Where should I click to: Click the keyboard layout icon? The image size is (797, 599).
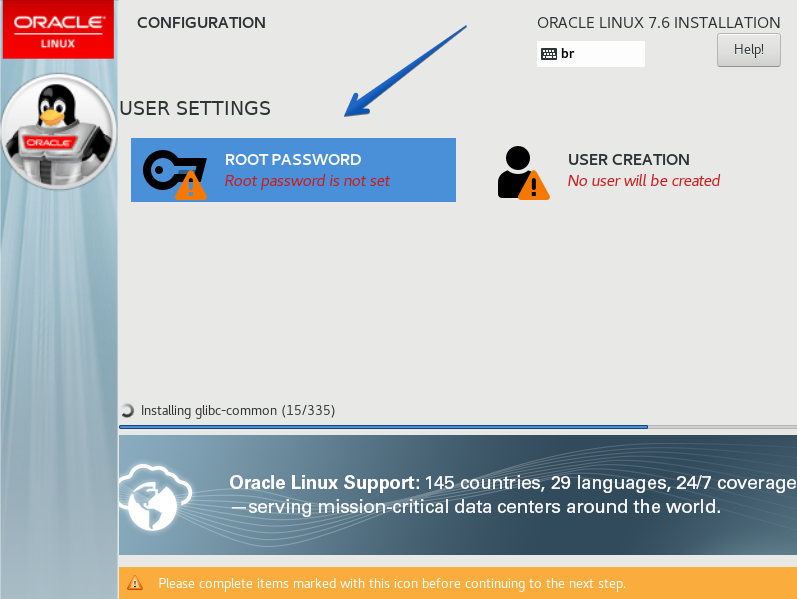point(548,54)
